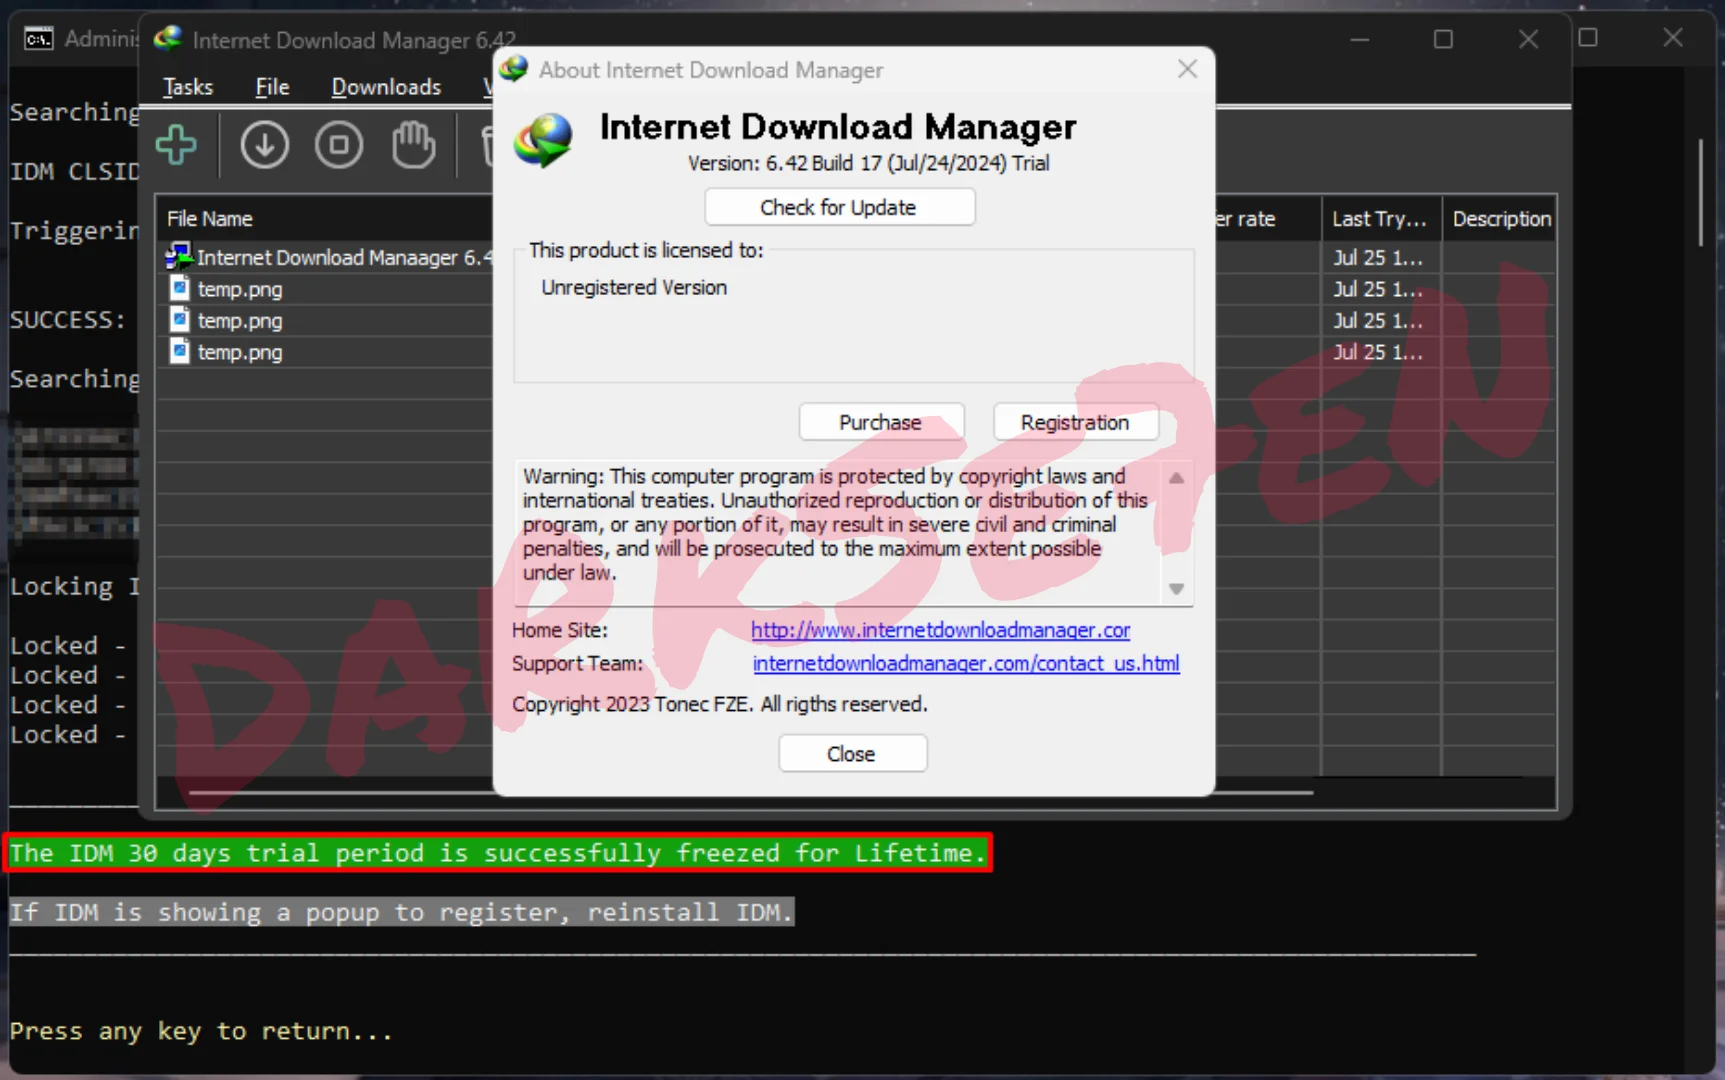Viewport: 1725px width, 1080px height.
Task: Click the installer icon beside Internet Download Manaager row
Action: [x=178, y=257]
